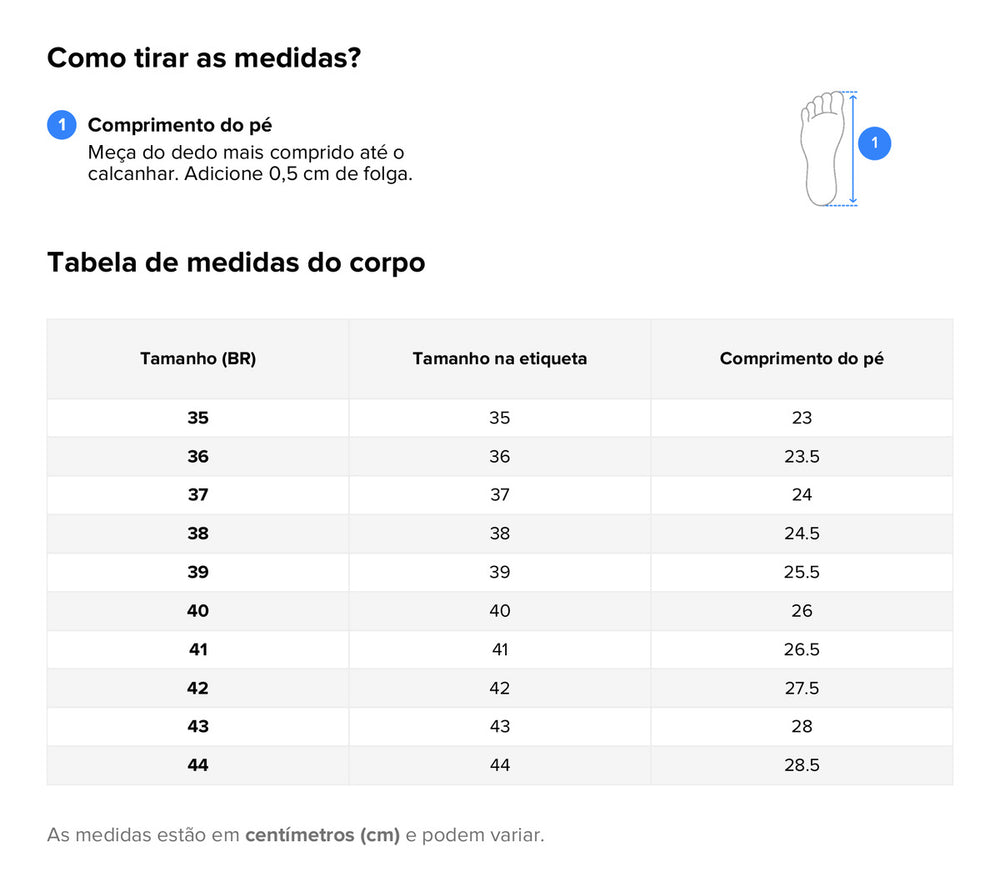This screenshot has width=1000, height=892.
Task: Click the 'Comprimento do pé' column header
Action: (x=801, y=358)
